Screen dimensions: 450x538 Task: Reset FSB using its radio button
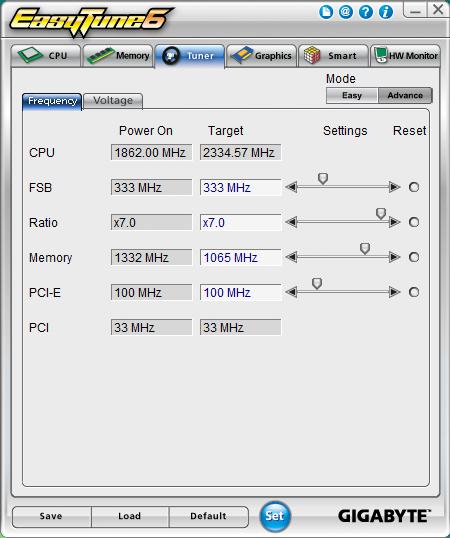pos(414,187)
